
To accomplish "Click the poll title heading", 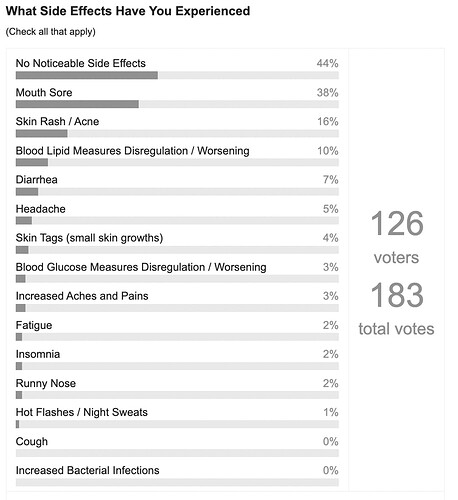I will (x=128, y=11).
